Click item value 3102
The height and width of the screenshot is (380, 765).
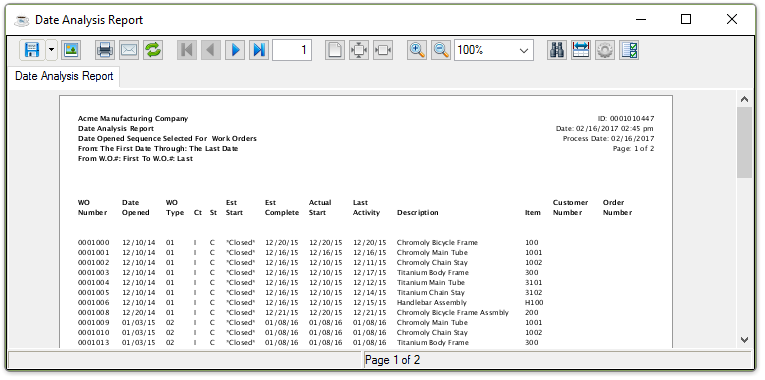click(x=534, y=293)
